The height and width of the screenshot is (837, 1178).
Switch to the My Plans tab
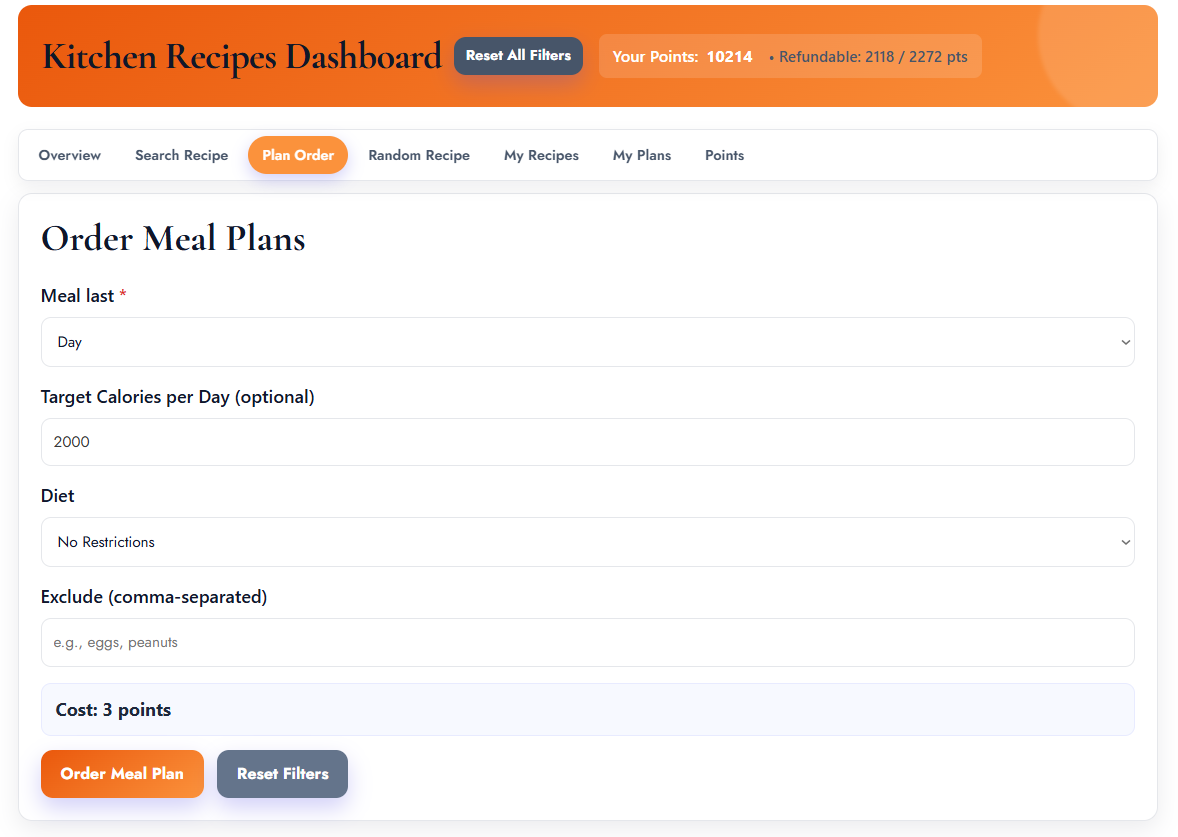click(642, 155)
